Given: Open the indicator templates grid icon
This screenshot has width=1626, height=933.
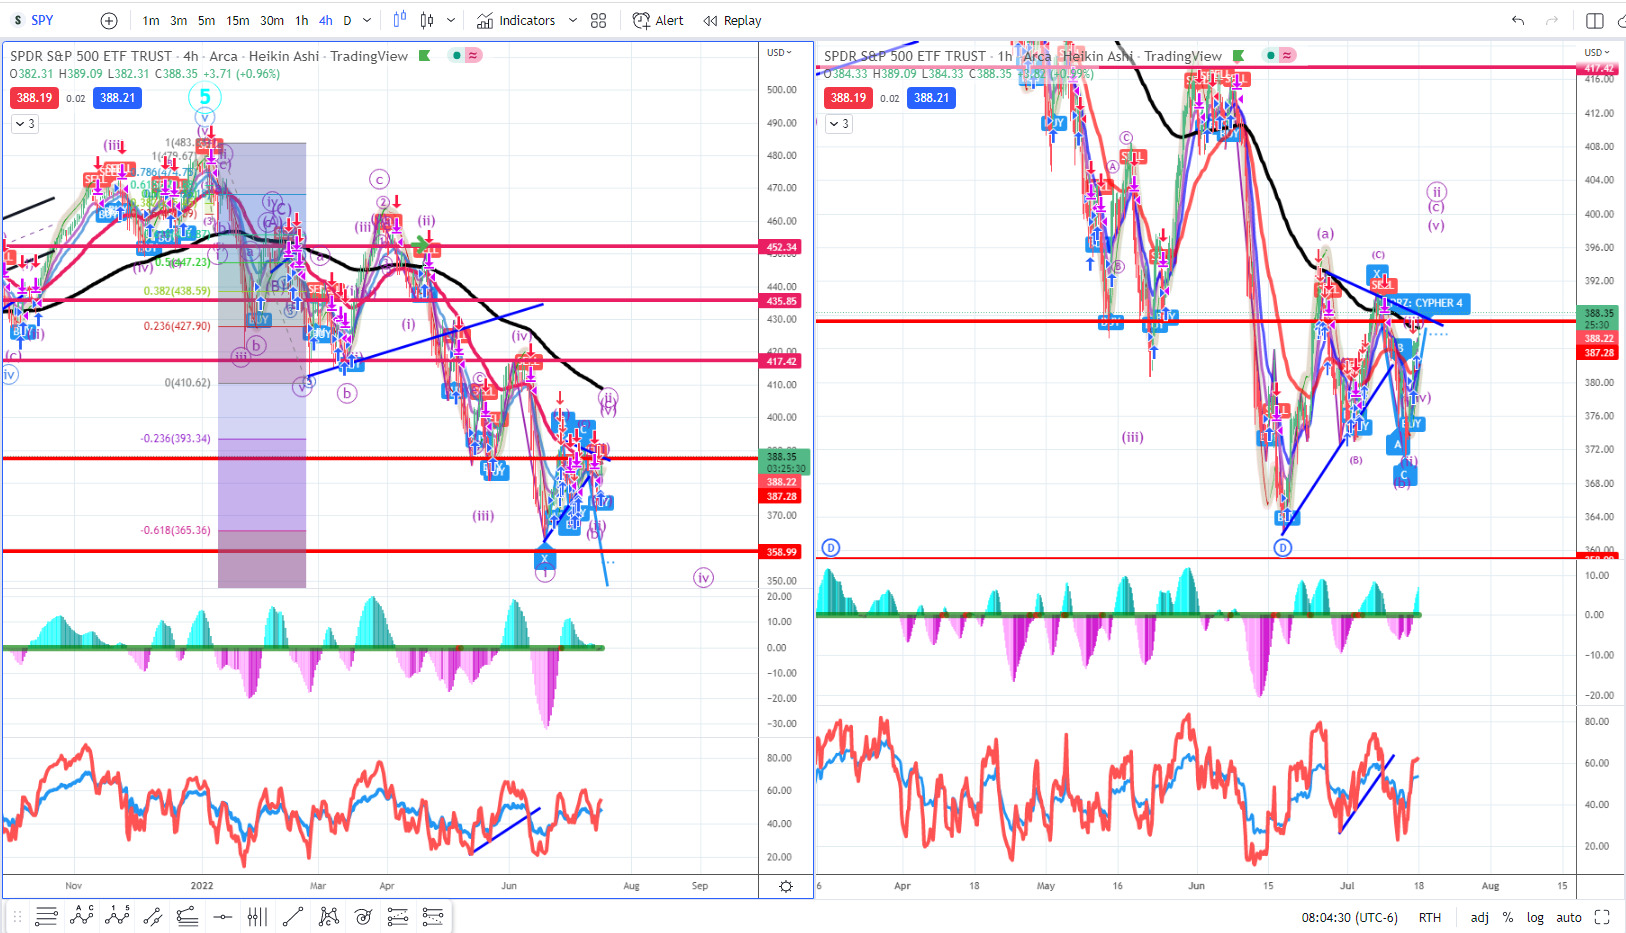Looking at the screenshot, I should pyautogui.click(x=598, y=20).
